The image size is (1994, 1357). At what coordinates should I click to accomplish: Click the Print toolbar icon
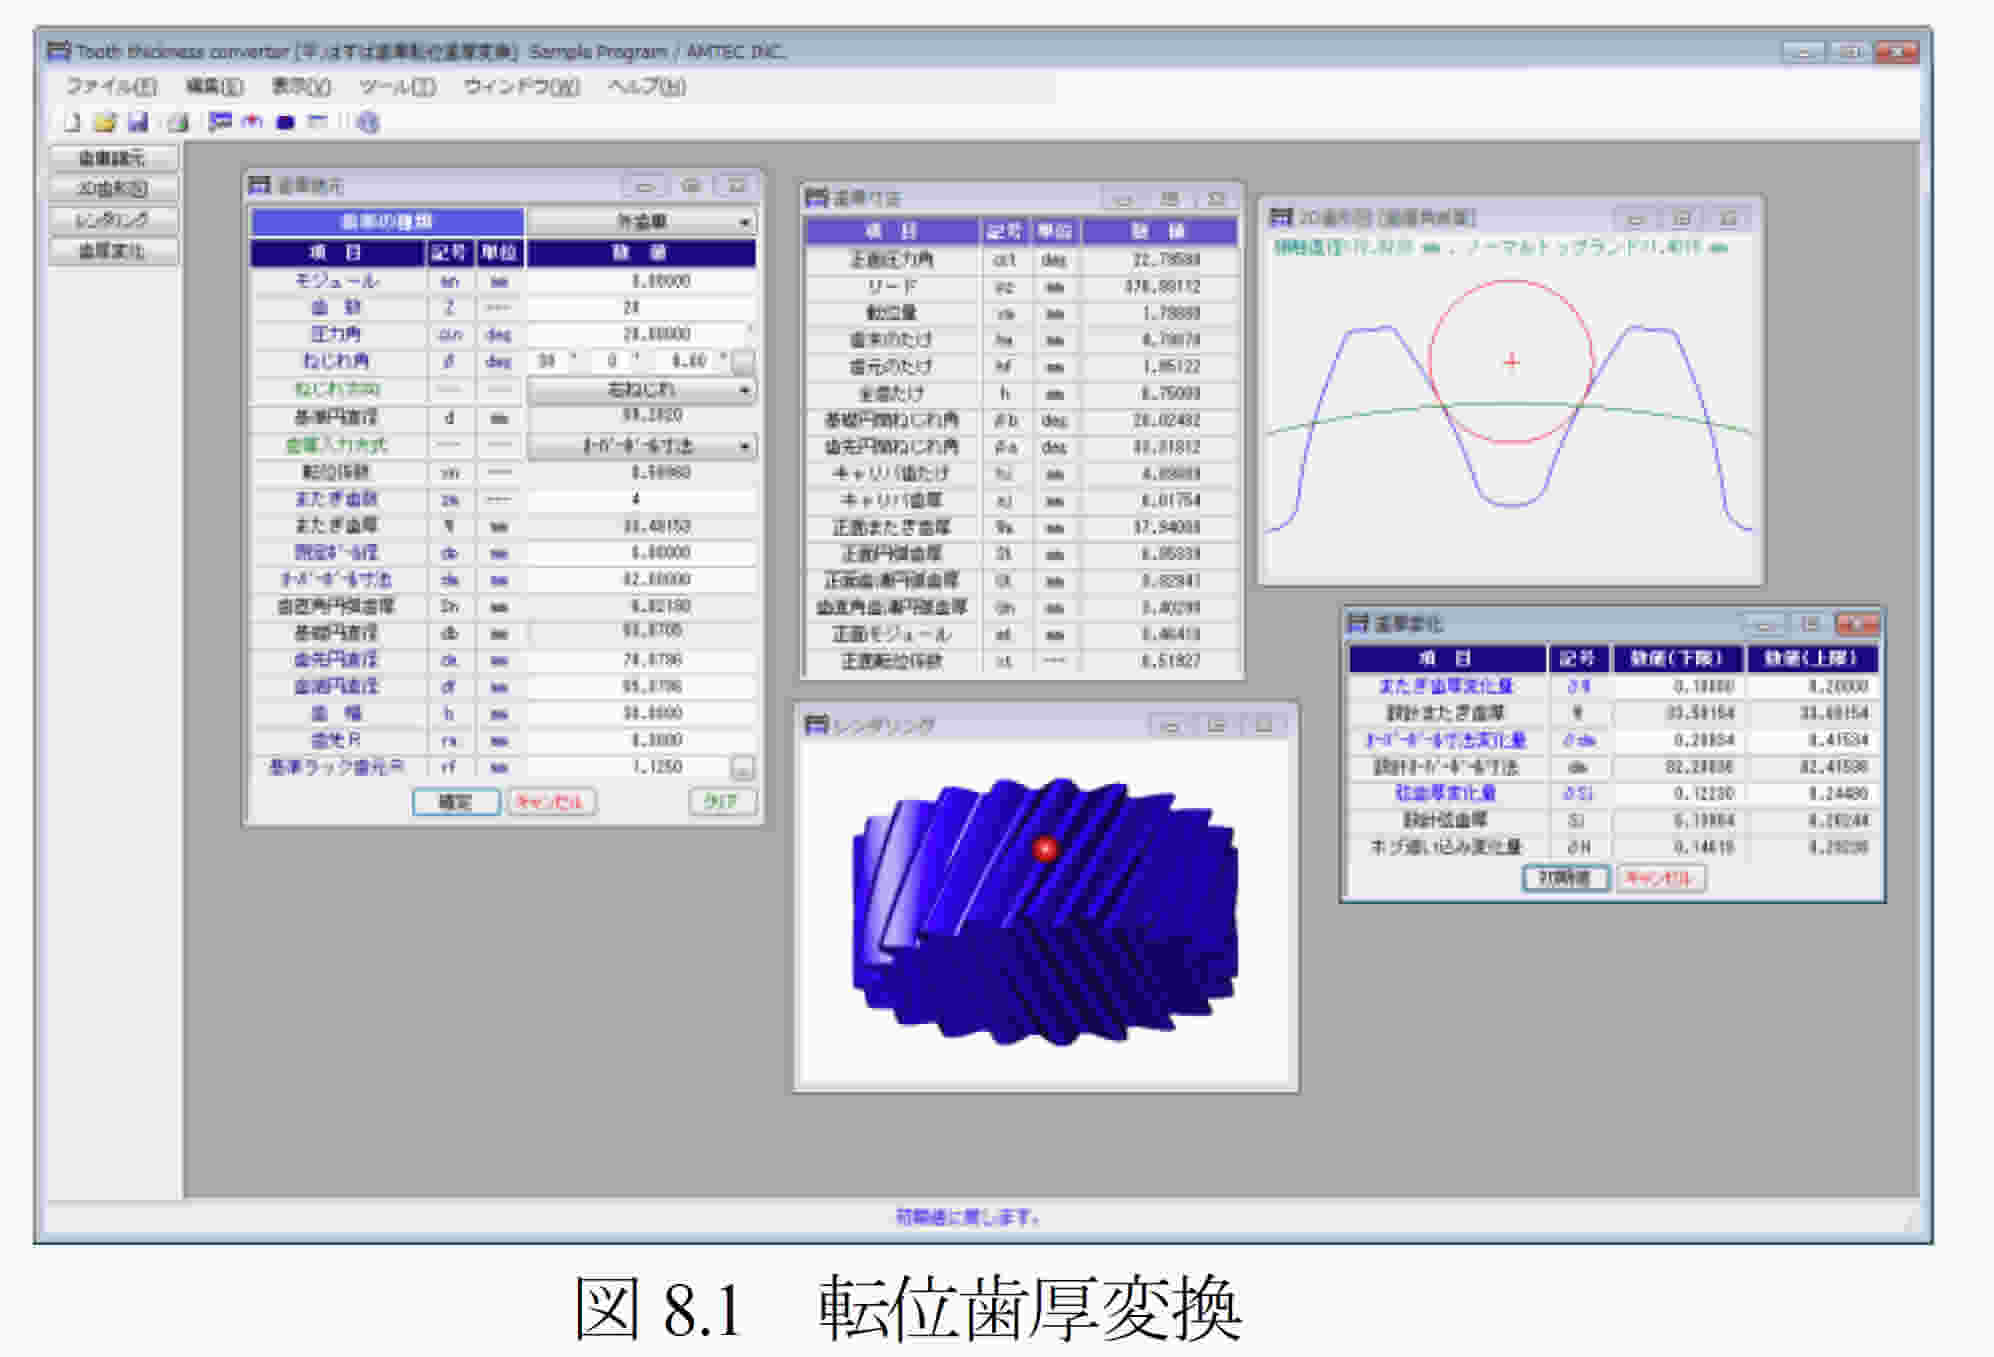178,122
